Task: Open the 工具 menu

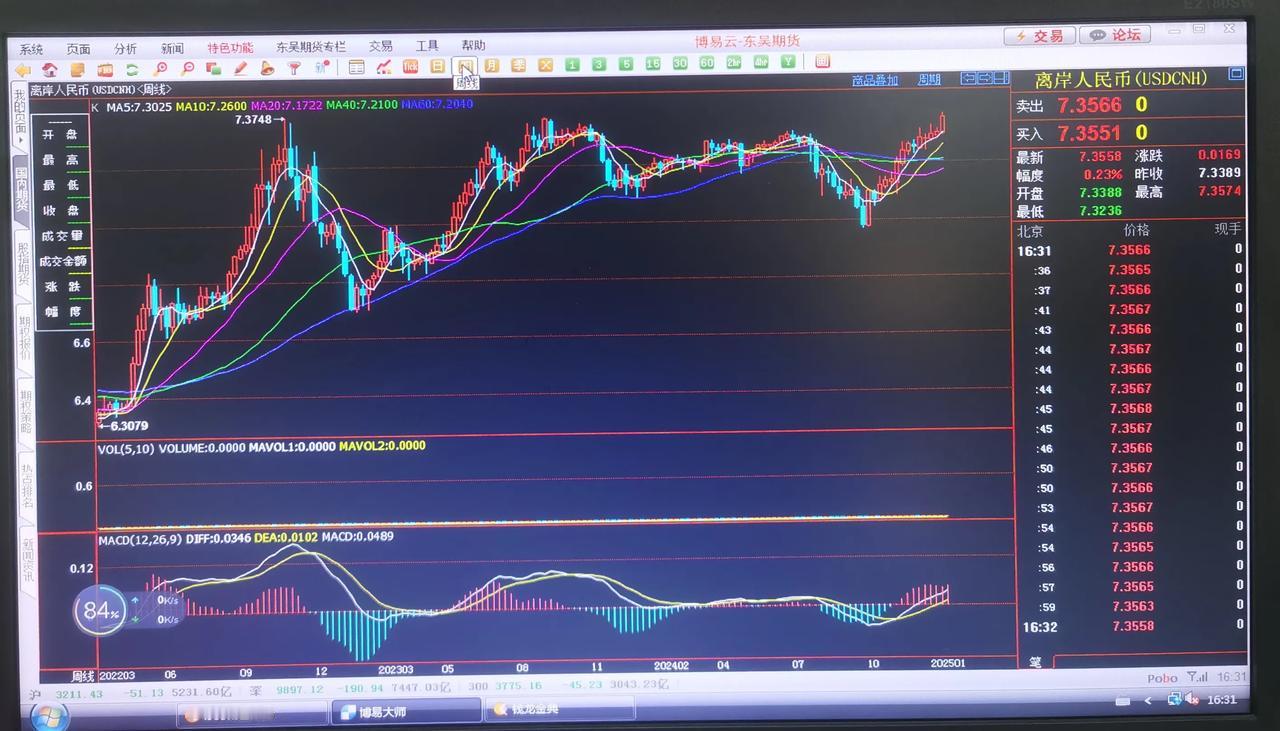Action: pyautogui.click(x=427, y=46)
